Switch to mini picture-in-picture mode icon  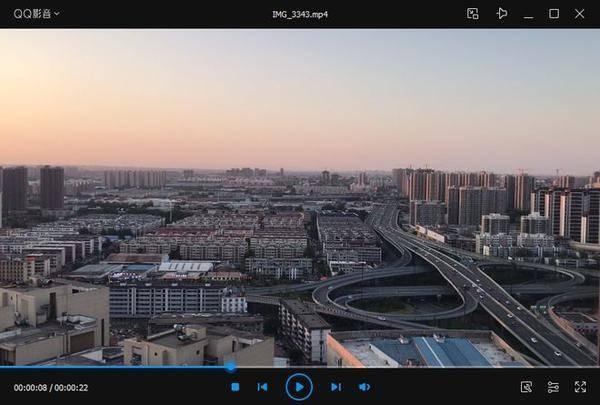473,14
